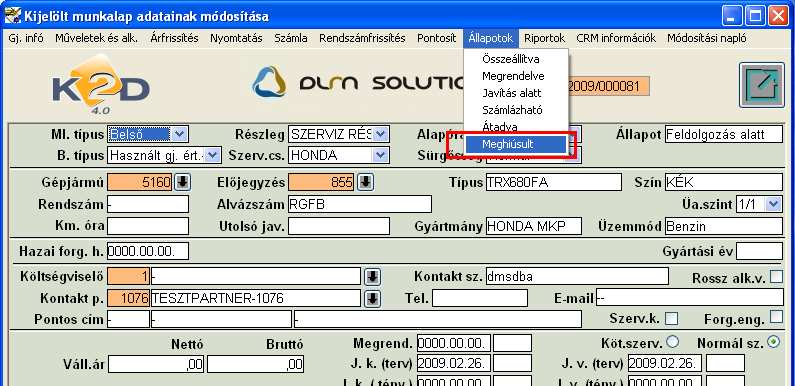This screenshot has height=386, width=795.
Task: Click the Üzemmód field Benzin
Action: point(724,226)
